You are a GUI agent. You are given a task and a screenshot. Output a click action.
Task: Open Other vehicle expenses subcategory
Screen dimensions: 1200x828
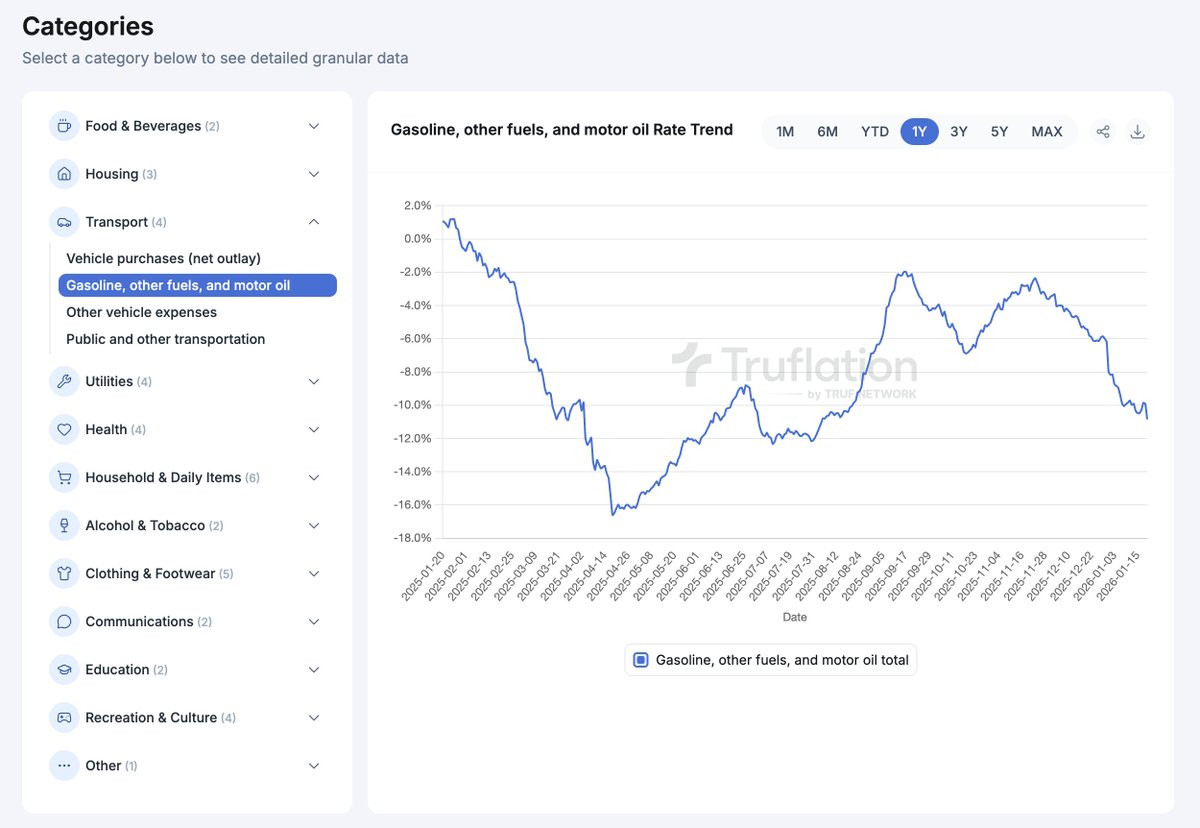tap(142, 312)
